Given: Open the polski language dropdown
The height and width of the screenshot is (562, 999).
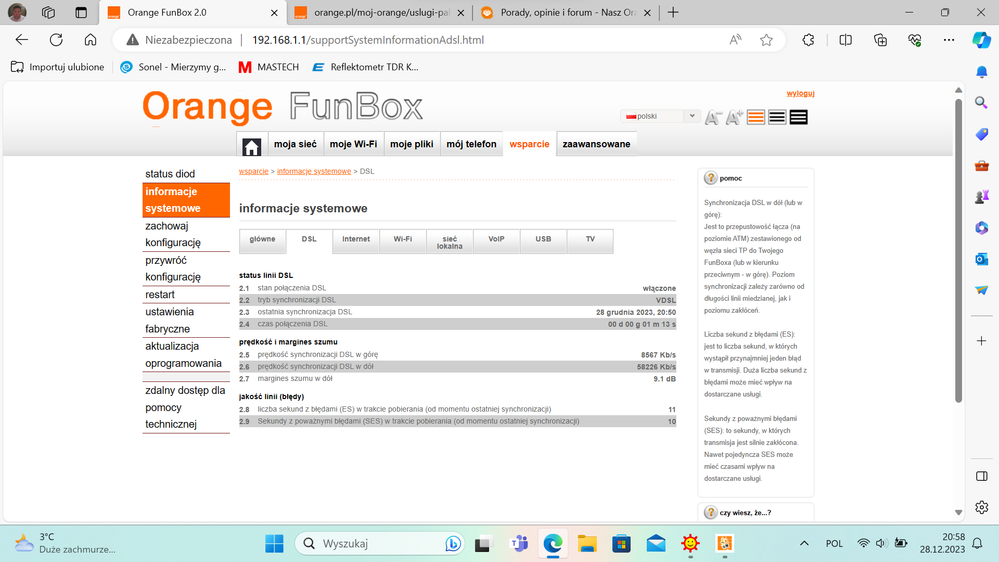Looking at the screenshot, I should click(660, 116).
